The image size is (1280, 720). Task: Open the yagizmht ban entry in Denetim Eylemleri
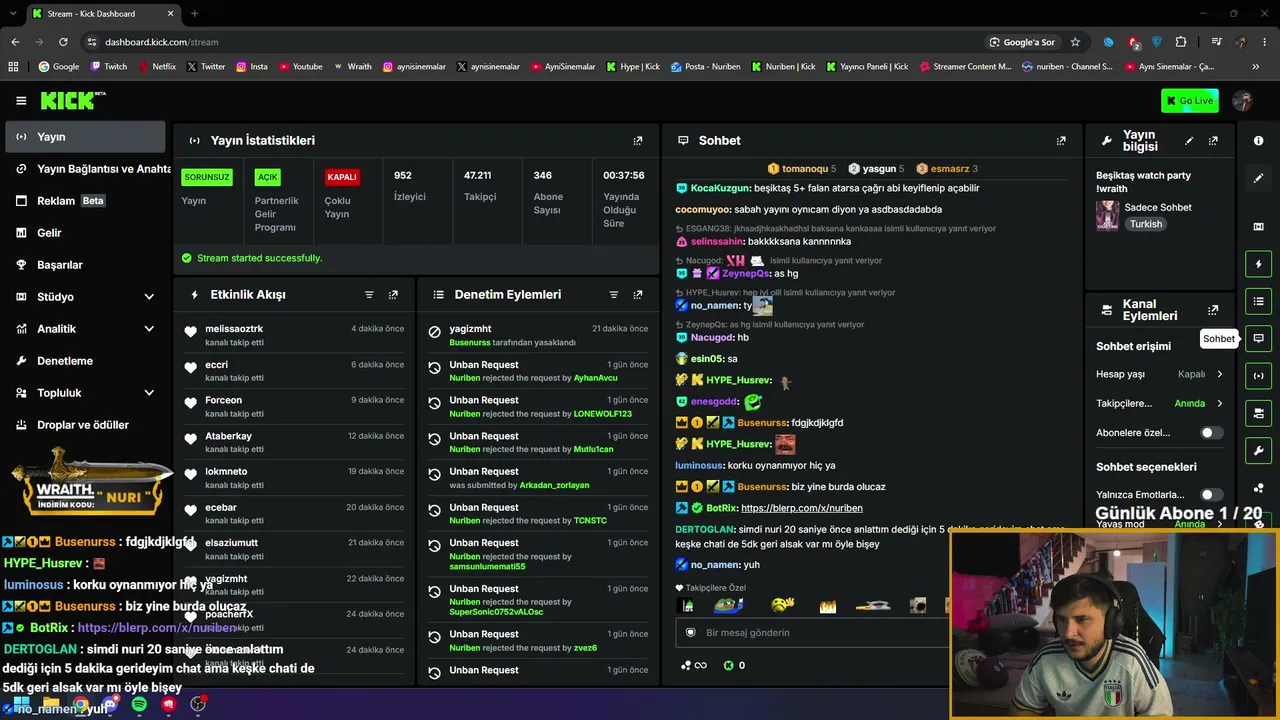(538, 335)
